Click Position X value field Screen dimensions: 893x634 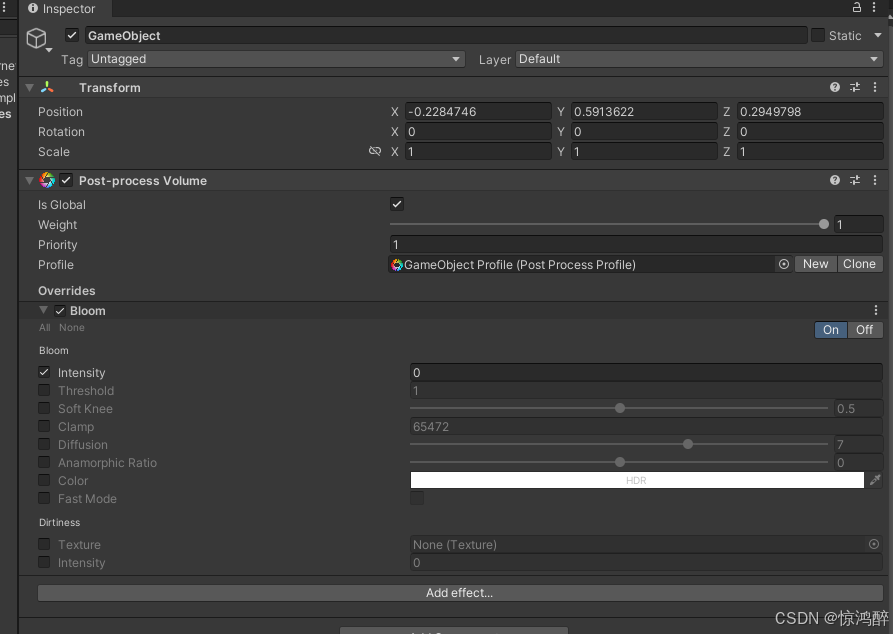tap(478, 112)
